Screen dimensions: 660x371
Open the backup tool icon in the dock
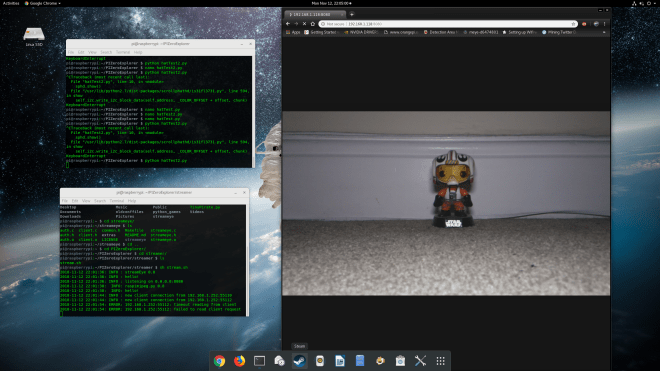tap(279, 361)
